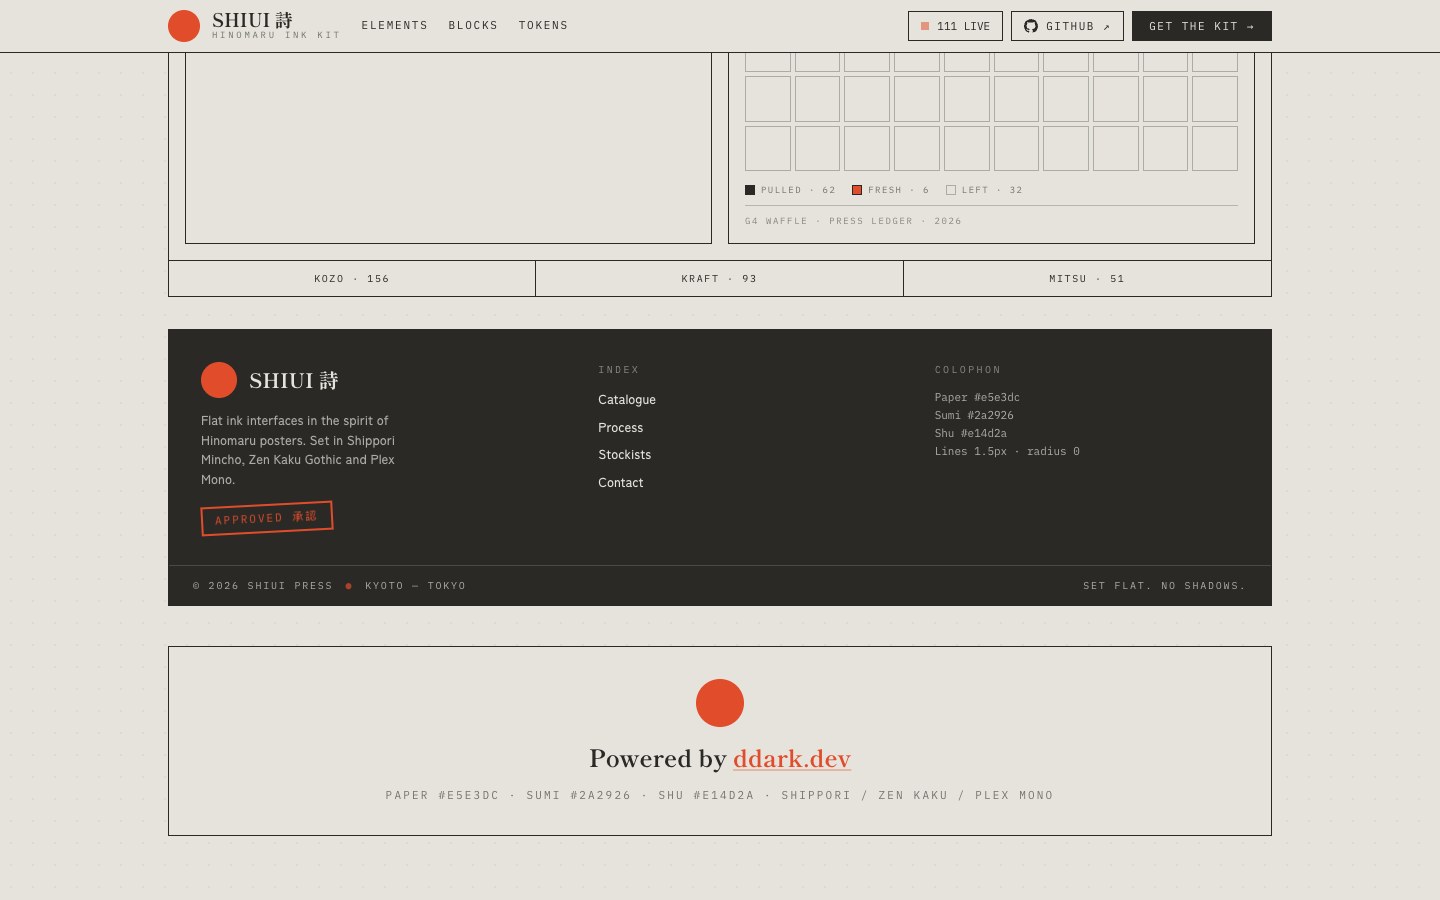Open the ELEMENTS nav item

click(395, 26)
